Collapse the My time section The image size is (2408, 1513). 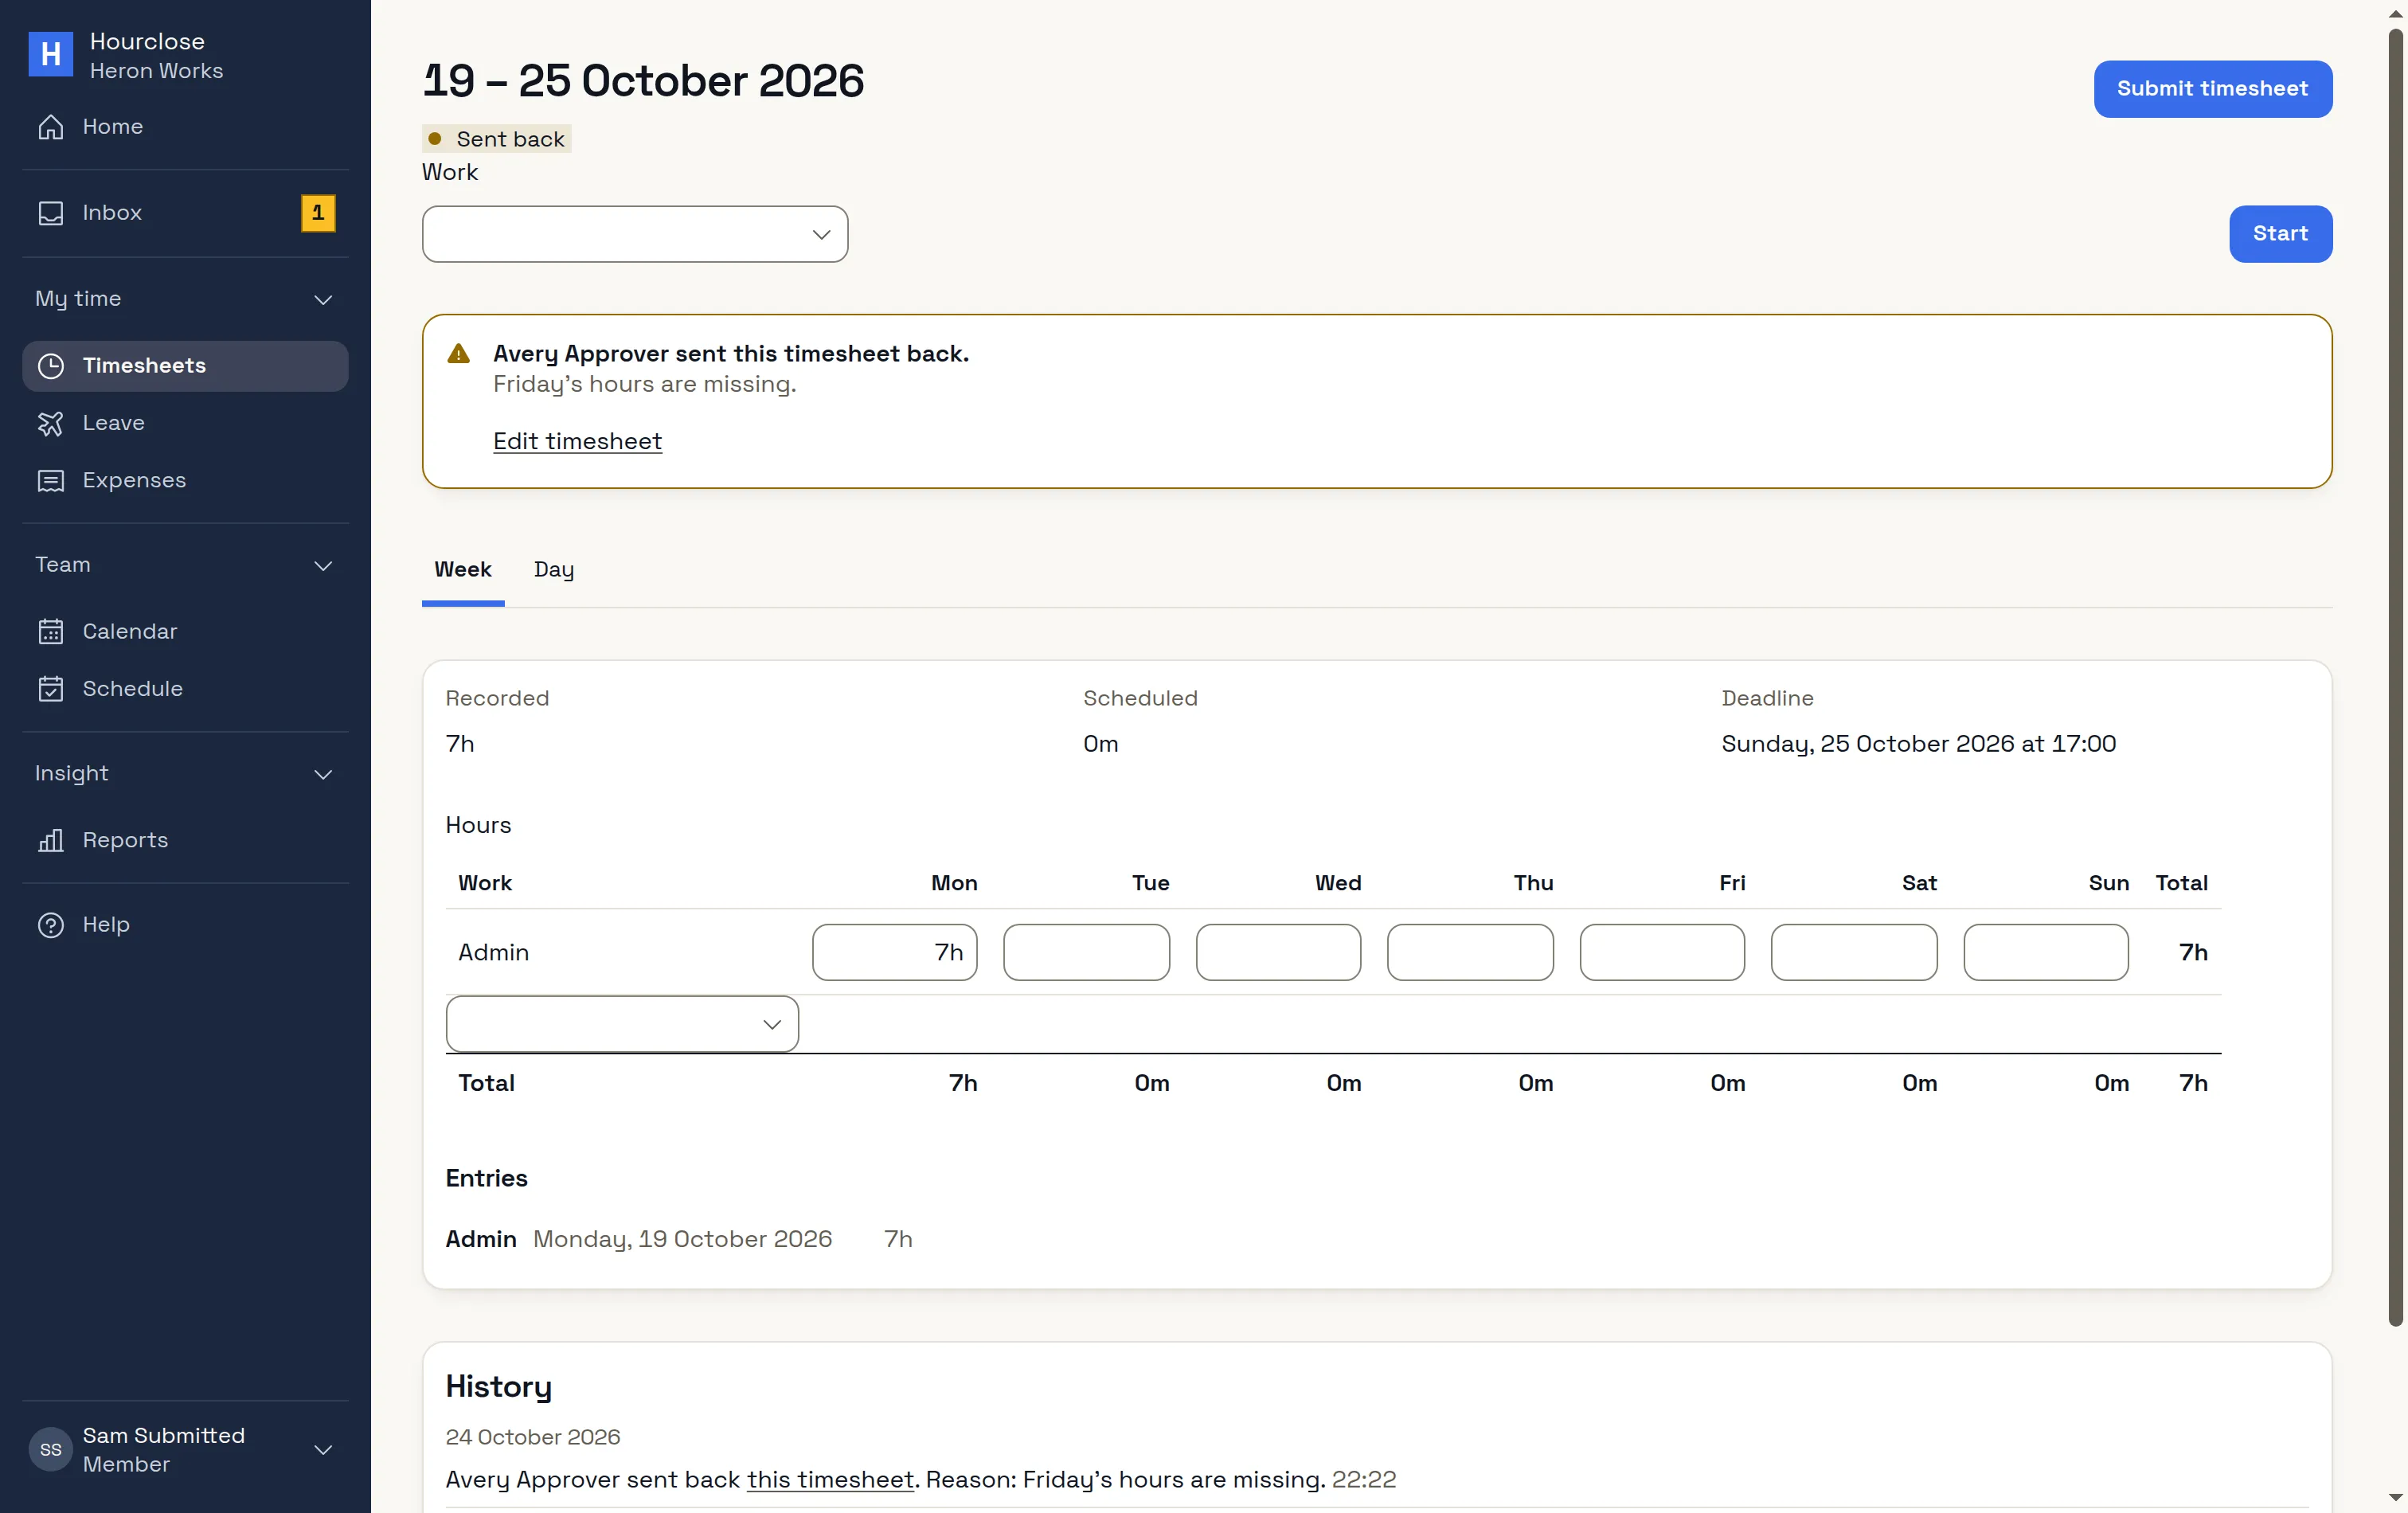point(185,299)
